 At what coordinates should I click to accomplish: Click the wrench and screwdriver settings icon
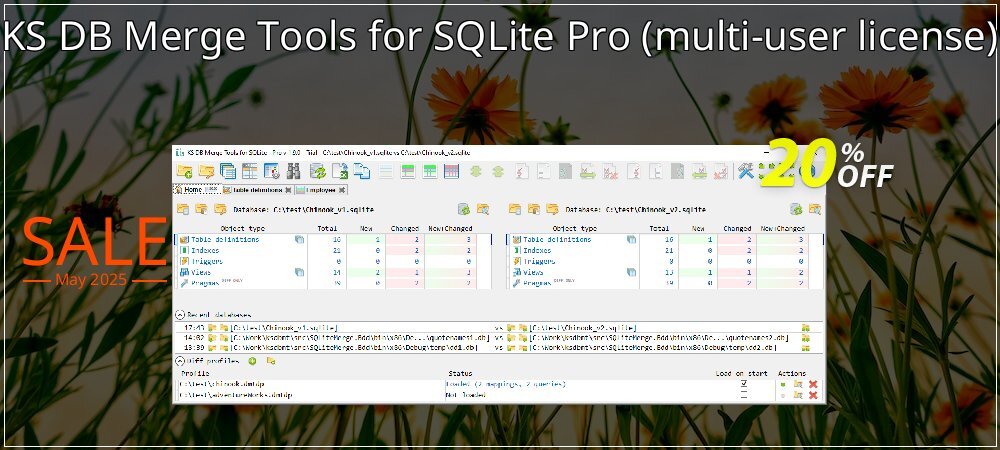pyautogui.click(x=746, y=171)
